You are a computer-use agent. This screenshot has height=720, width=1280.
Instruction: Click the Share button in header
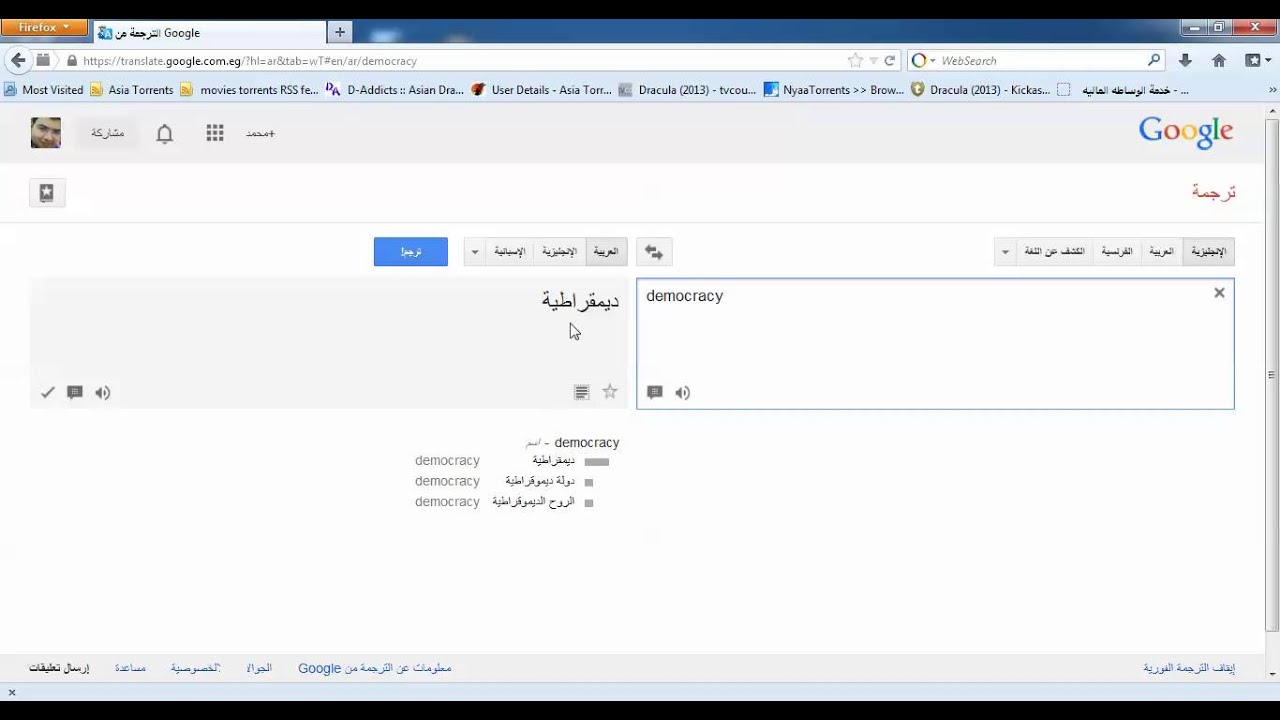point(108,133)
